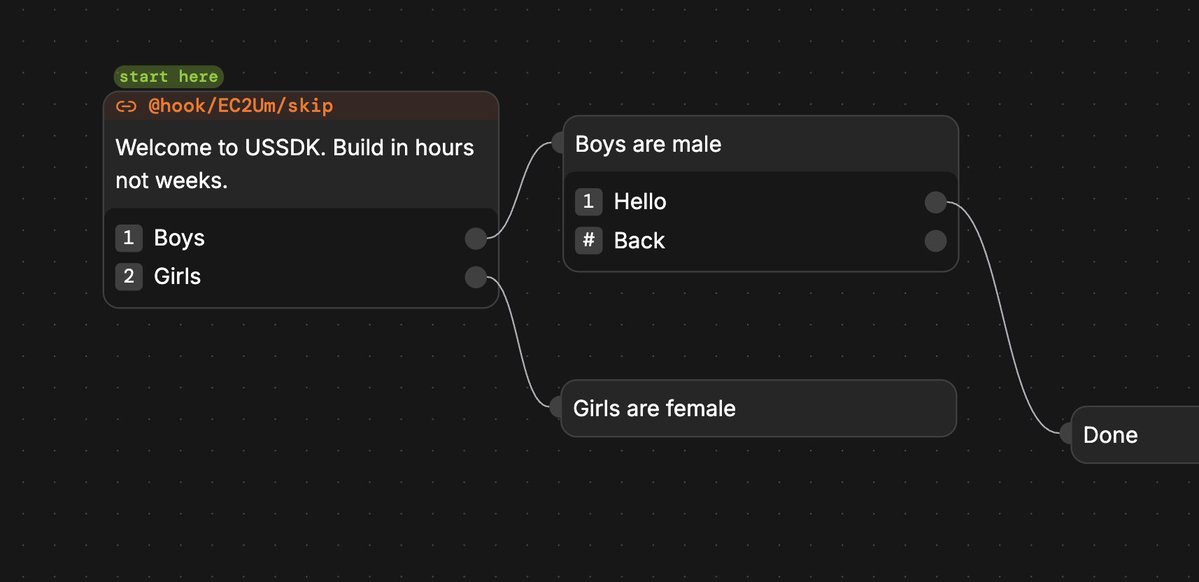Select the Girls menu option
Screen dimensions: 1199x582
pyautogui.click(x=177, y=276)
